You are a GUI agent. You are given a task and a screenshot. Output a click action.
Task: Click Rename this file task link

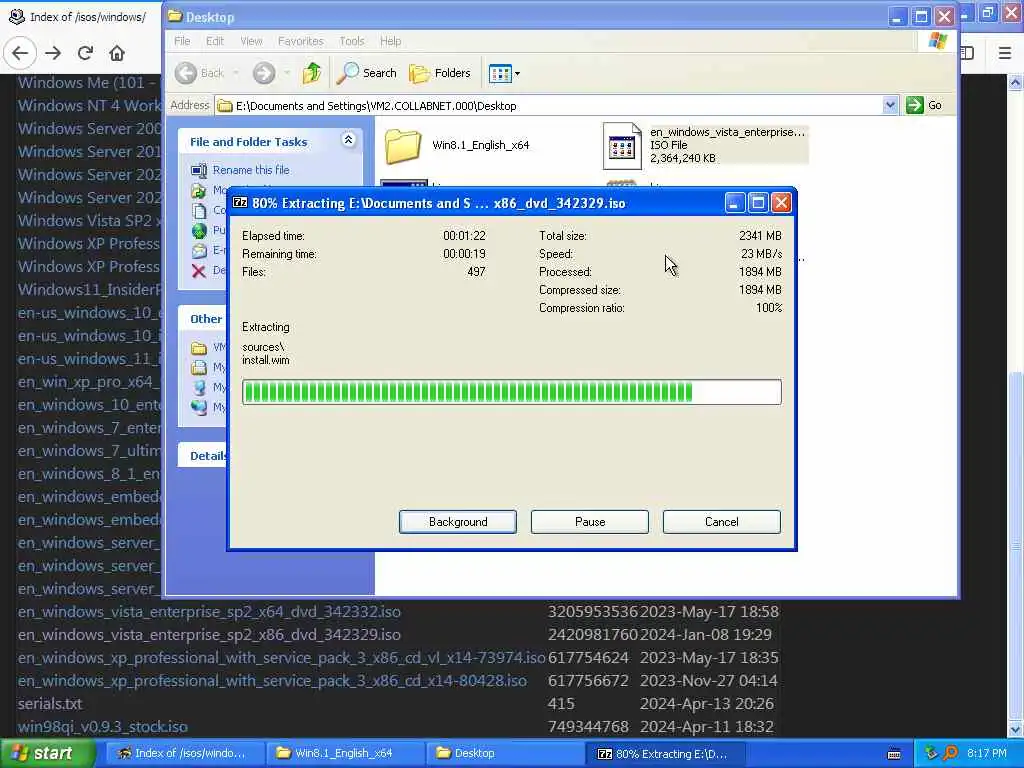pos(251,170)
